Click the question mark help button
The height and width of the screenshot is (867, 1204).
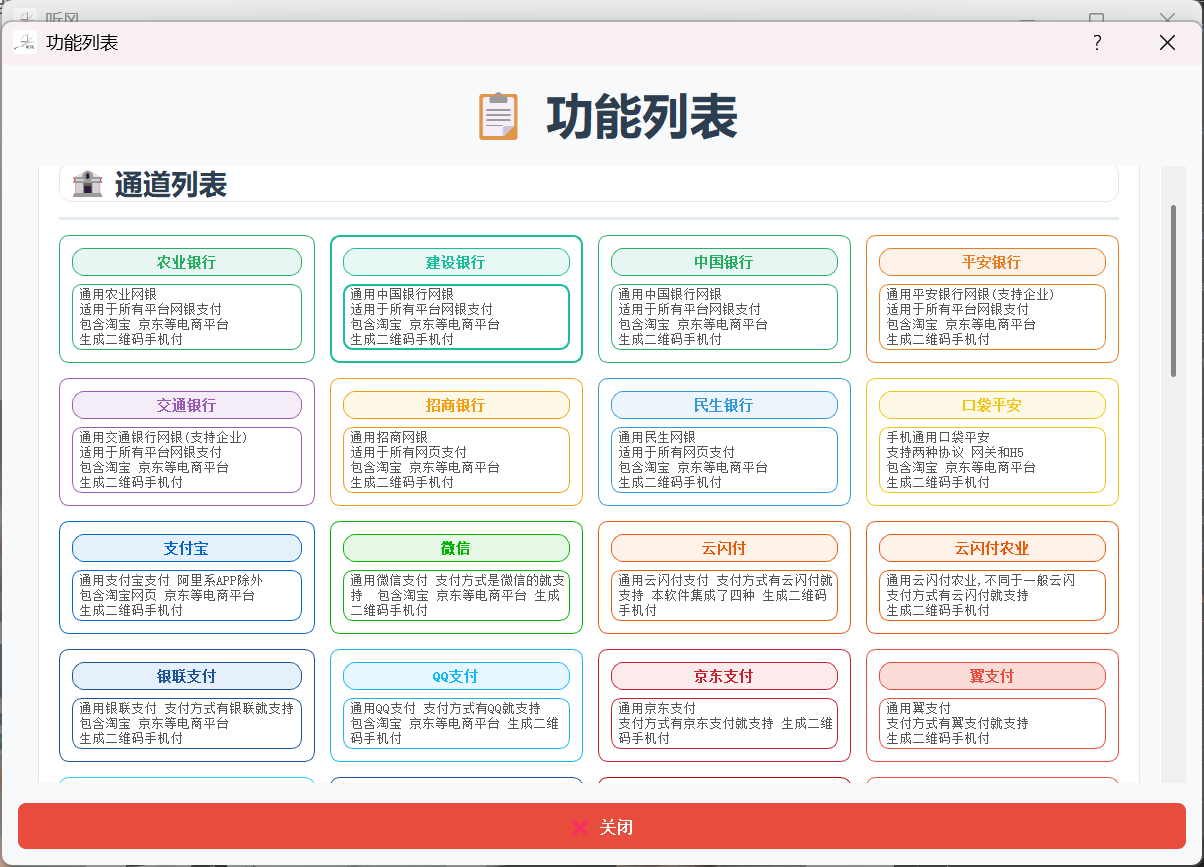point(1096,42)
